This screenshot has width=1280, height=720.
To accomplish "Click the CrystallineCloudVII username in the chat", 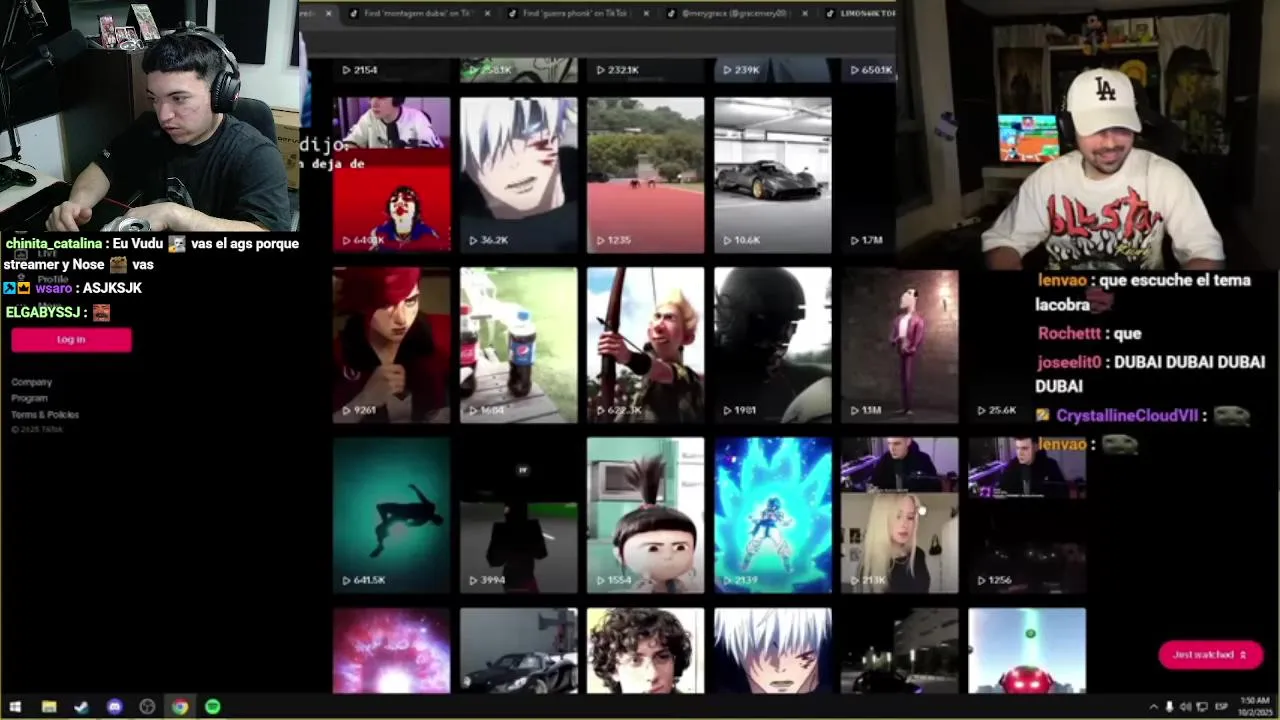I will [1126, 415].
